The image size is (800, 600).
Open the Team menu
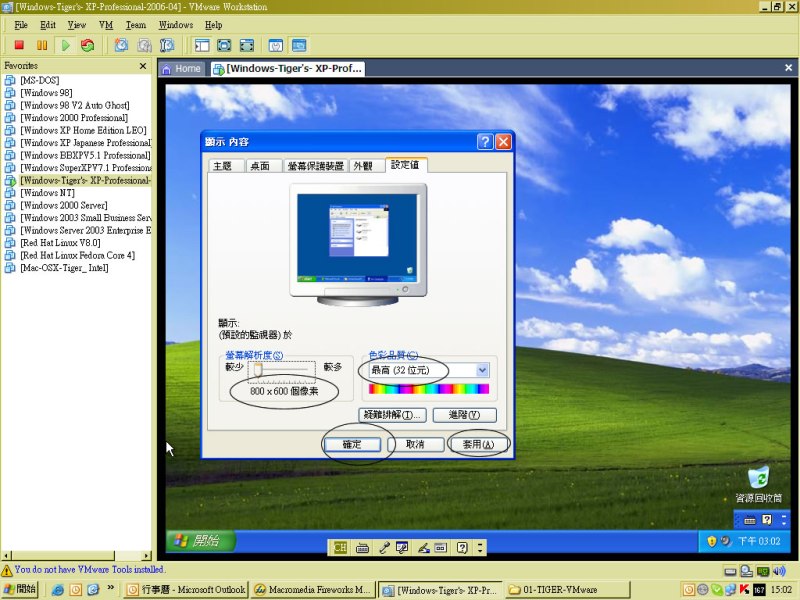[136, 25]
